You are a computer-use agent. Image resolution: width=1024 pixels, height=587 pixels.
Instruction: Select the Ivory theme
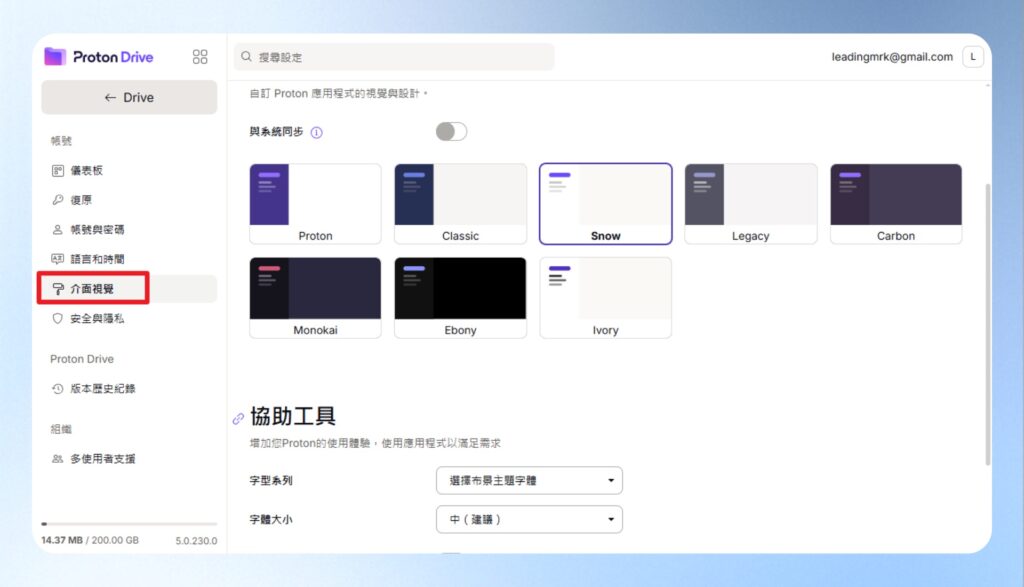click(605, 298)
